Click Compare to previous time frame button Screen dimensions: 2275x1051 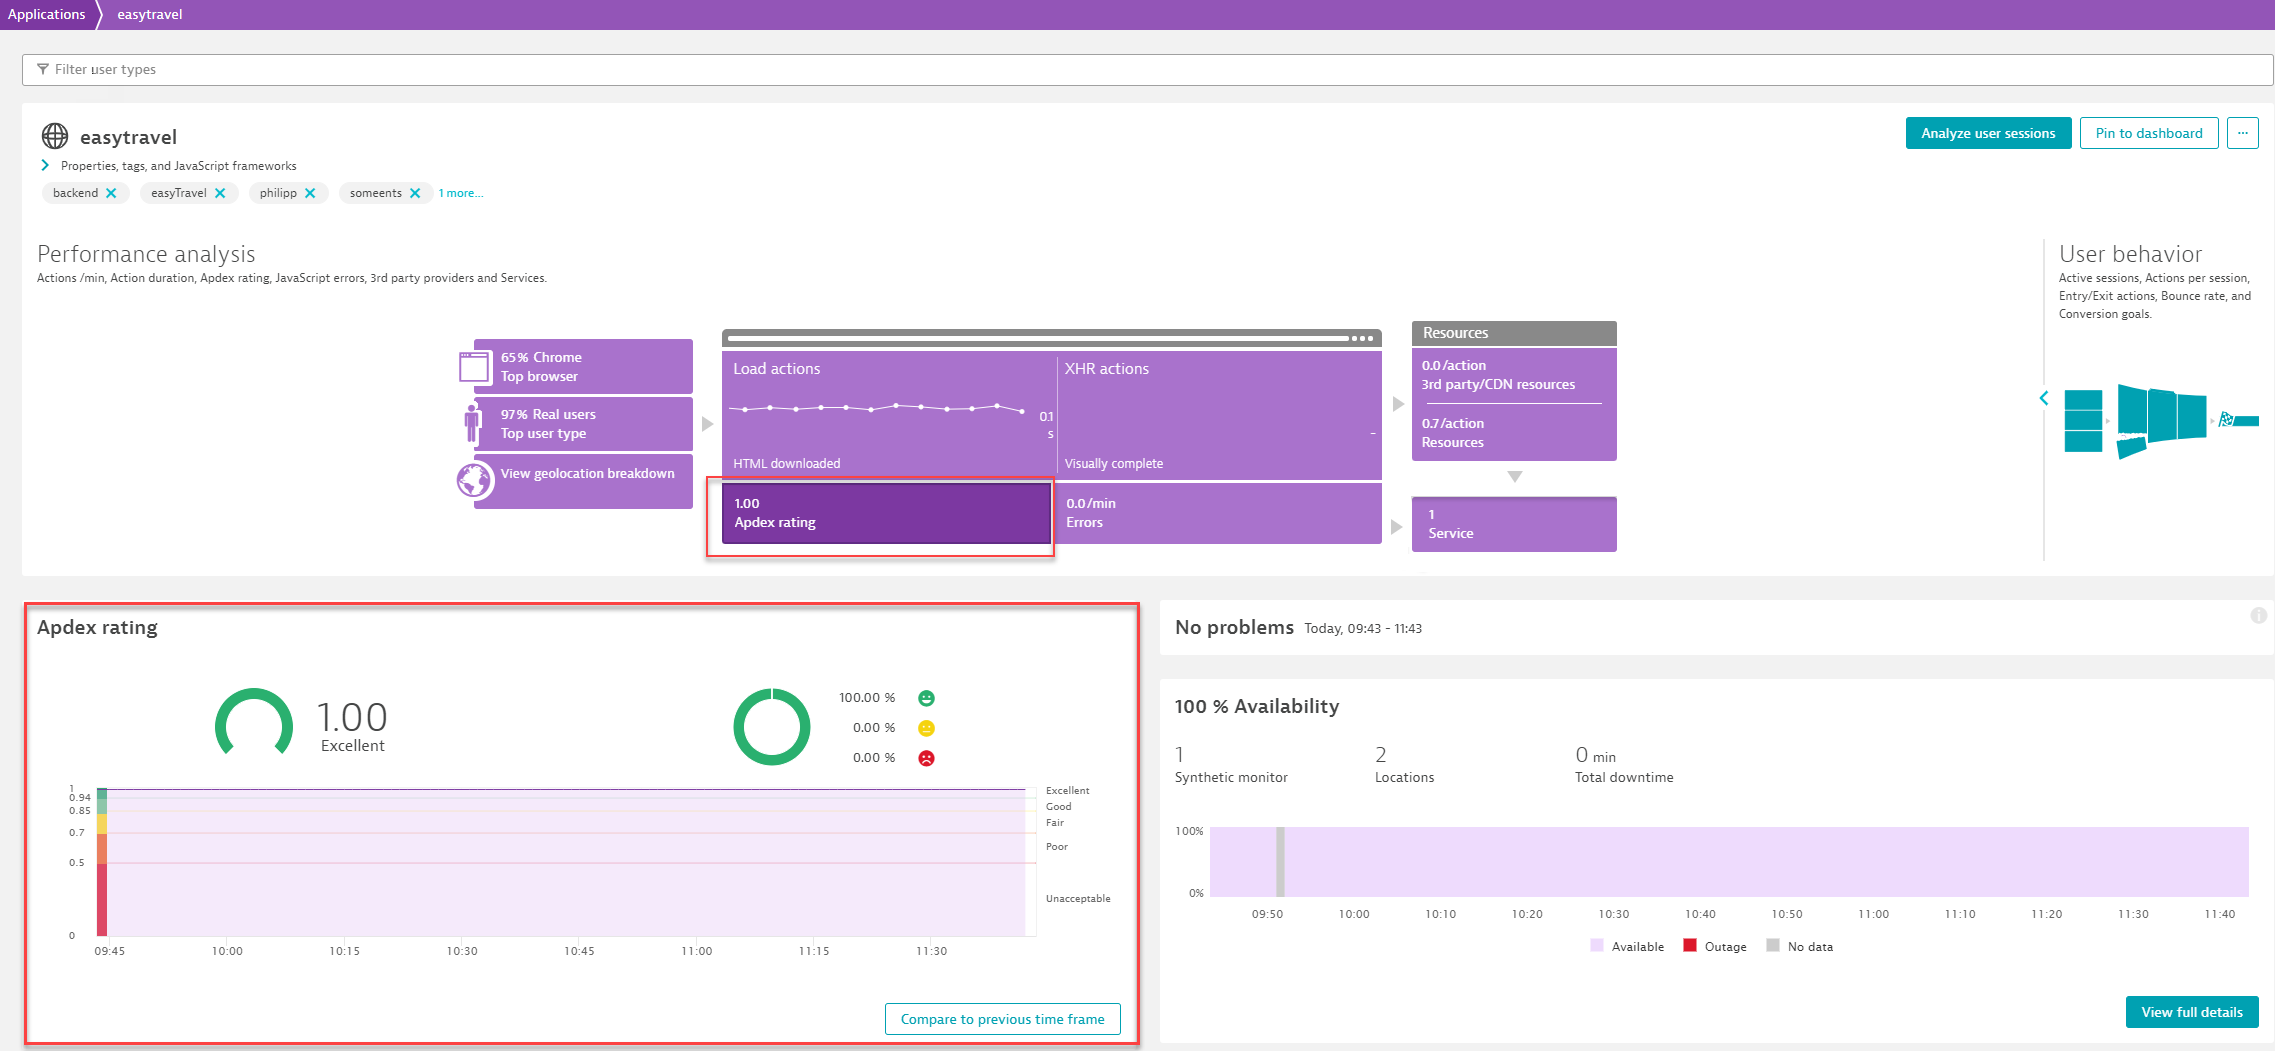1002,1019
